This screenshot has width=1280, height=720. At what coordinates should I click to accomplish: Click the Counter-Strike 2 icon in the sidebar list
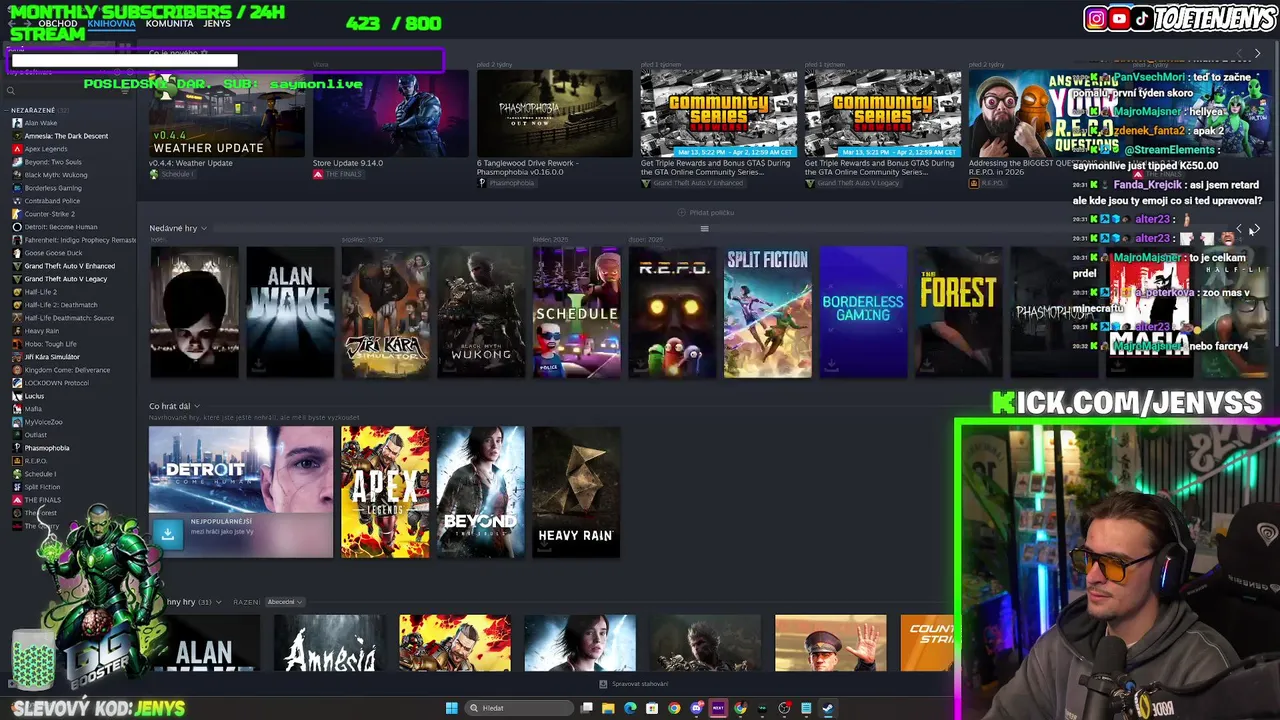17,214
